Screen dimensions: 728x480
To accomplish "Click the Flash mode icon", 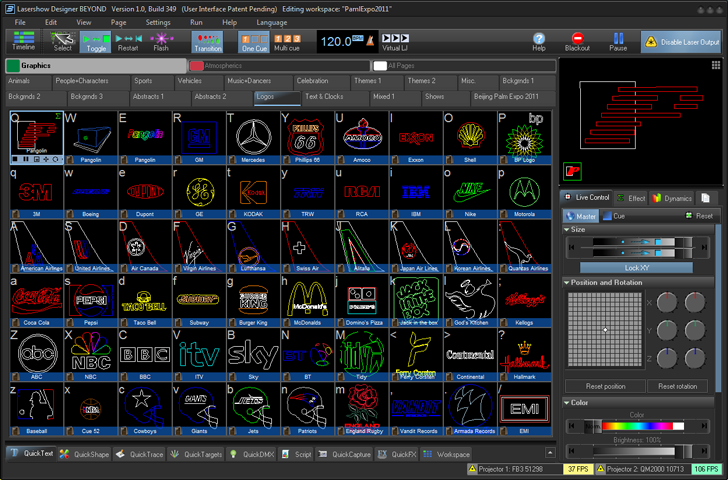I will tap(161, 41).
